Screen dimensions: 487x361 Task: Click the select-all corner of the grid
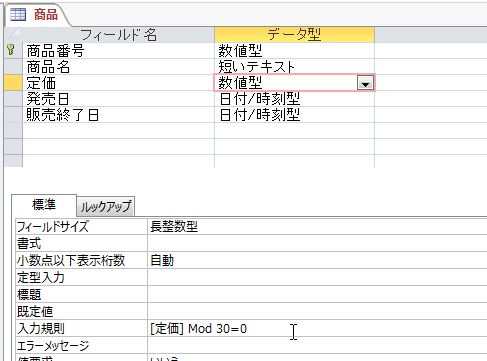coord(13,34)
